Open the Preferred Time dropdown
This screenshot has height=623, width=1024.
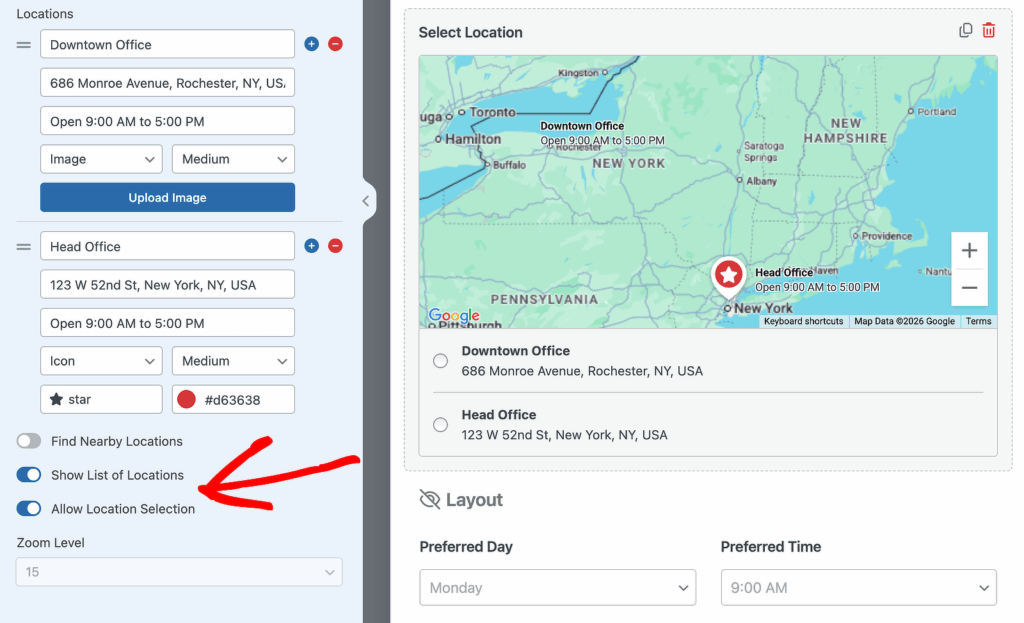[x=858, y=587]
